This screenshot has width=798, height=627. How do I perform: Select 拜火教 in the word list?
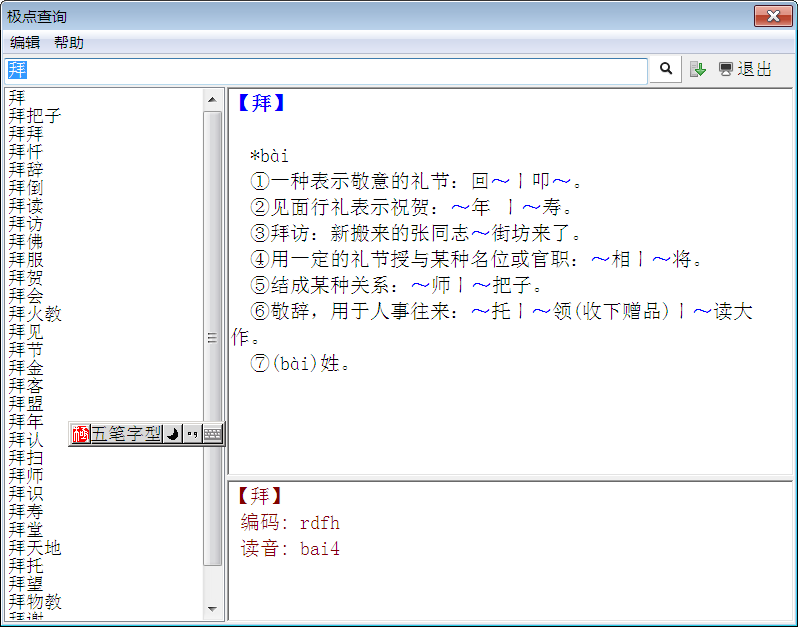point(35,314)
